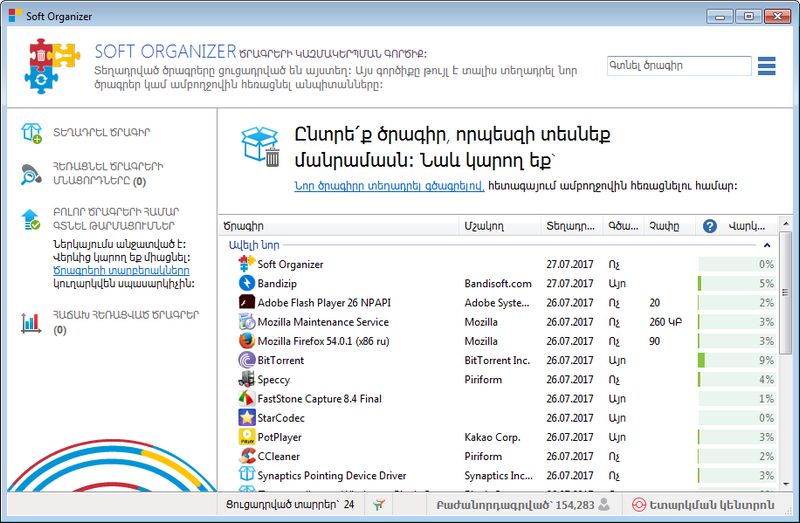This screenshot has height=523, width=800.
Task: Click the Synaptics Pointing Device Driver icon
Action: tap(247, 475)
